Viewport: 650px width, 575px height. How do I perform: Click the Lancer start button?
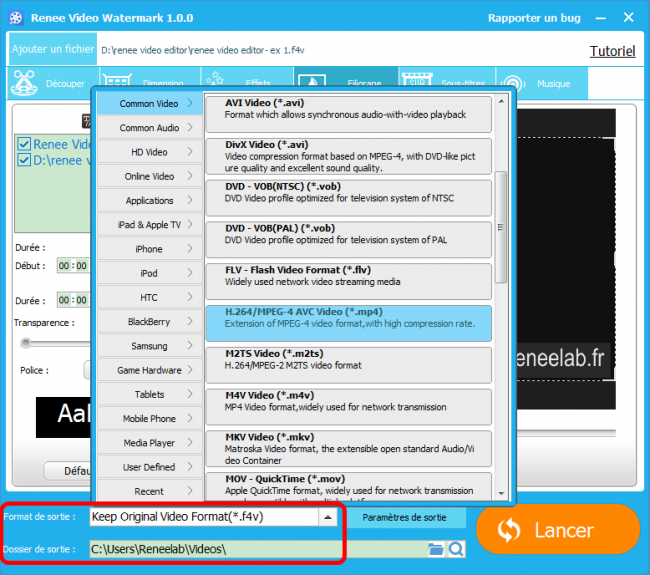pyautogui.click(x=558, y=529)
